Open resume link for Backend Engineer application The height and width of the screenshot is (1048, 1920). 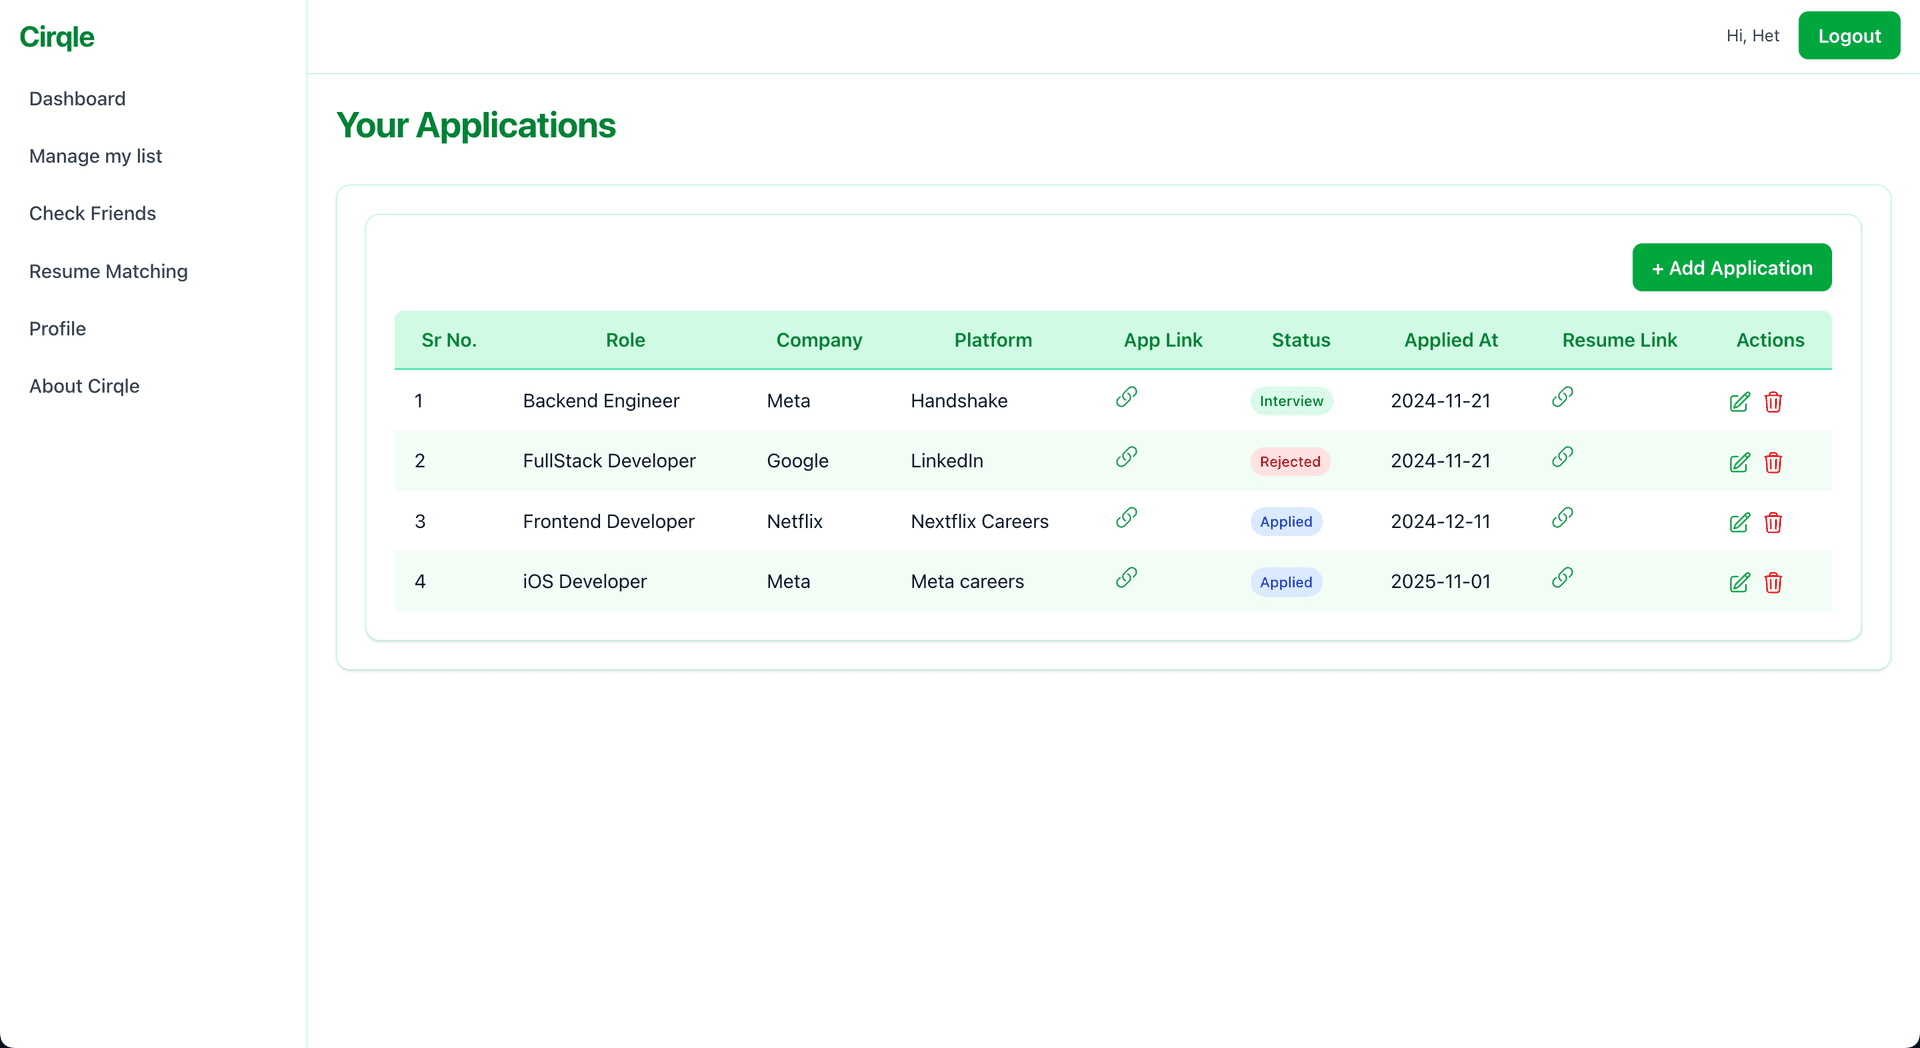click(1562, 397)
